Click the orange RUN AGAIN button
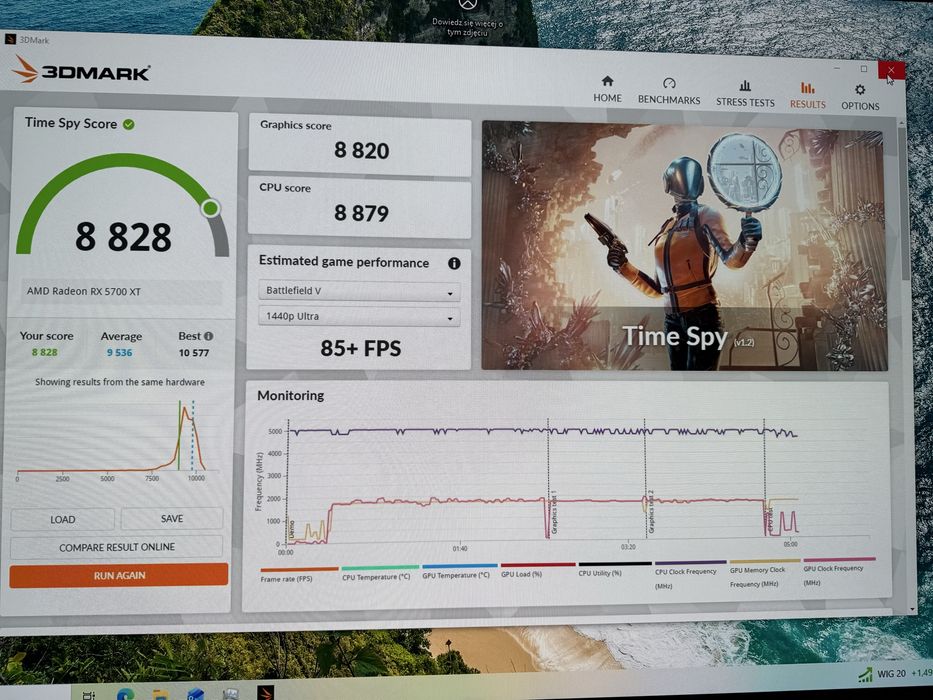 coord(119,576)
